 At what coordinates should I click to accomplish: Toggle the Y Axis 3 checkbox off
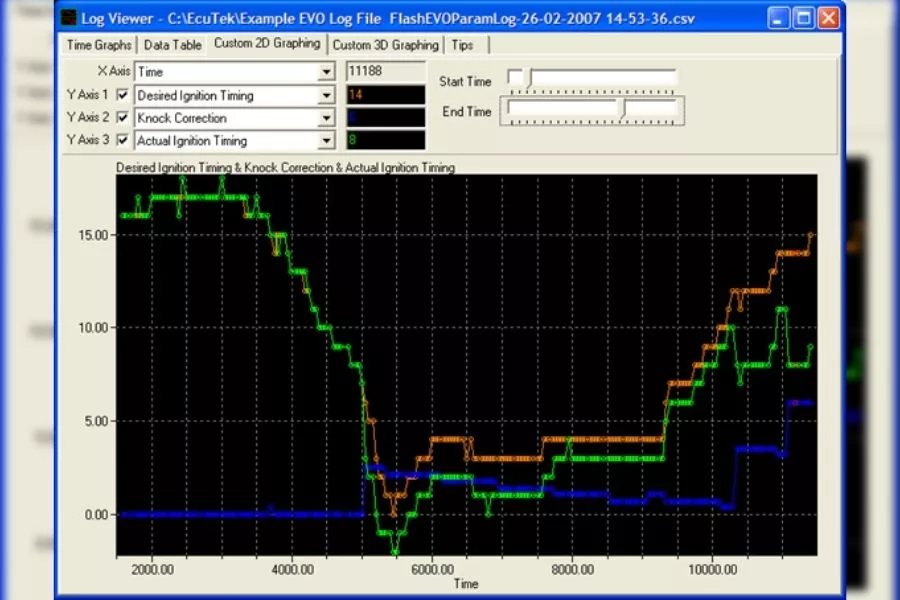[x=122, y=140]
